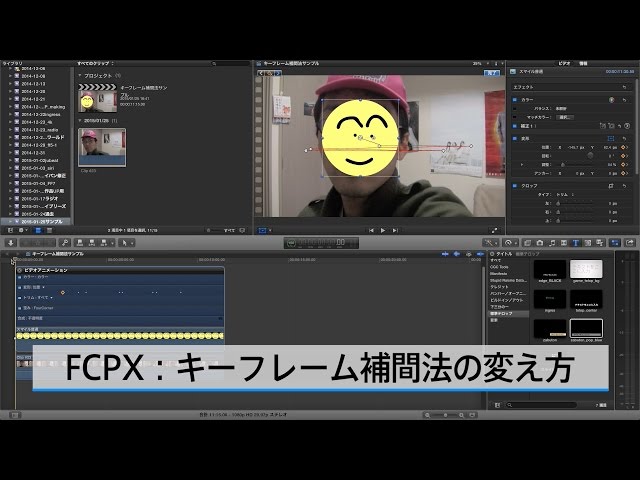Show the Photos browser camera icon

pos(540,243)
